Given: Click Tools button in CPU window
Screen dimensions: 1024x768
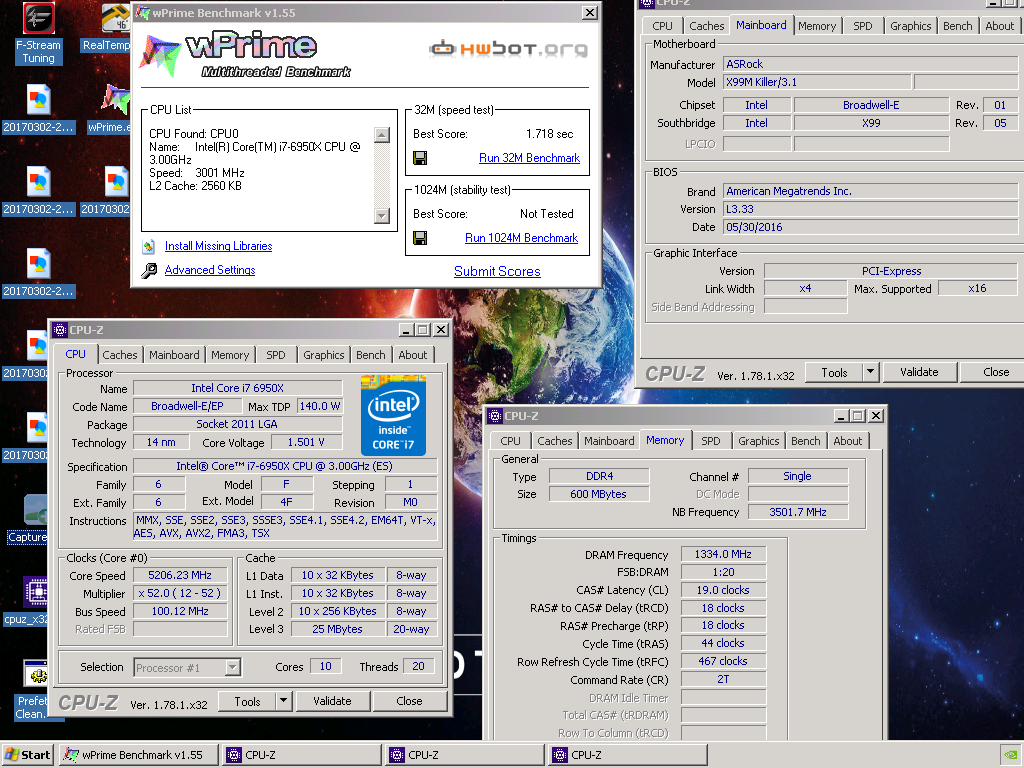Looking at the screenshot, I should point(248,701).
